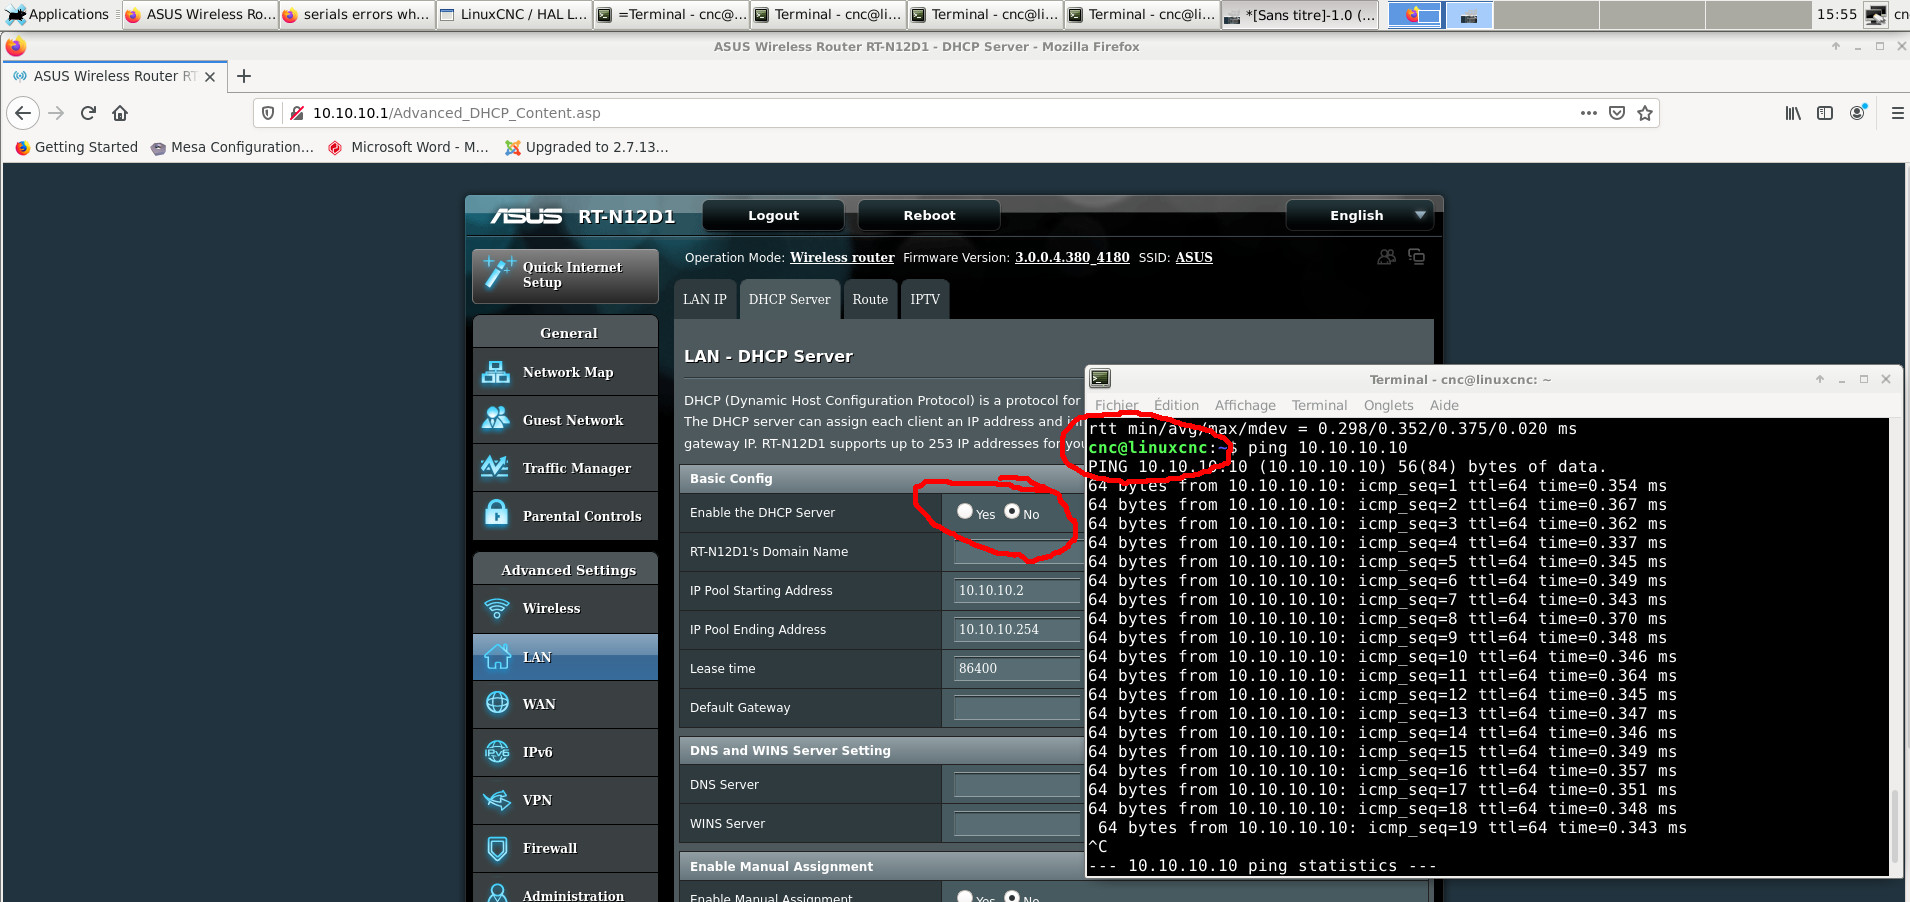Open the Applications menu in taskbar
Image resolution: width=1910 pixels, height=902 pixels.
(x=58, y=14)
